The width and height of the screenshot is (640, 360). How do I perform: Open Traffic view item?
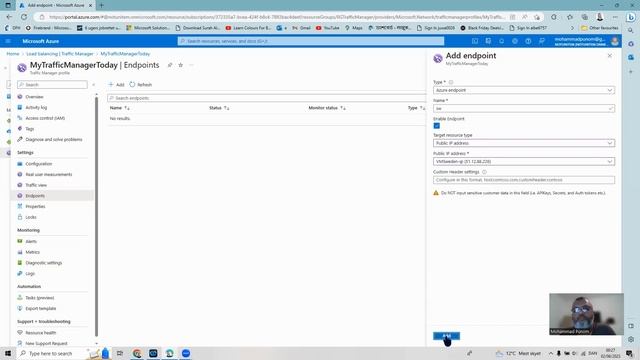click(x=36, y=185)
